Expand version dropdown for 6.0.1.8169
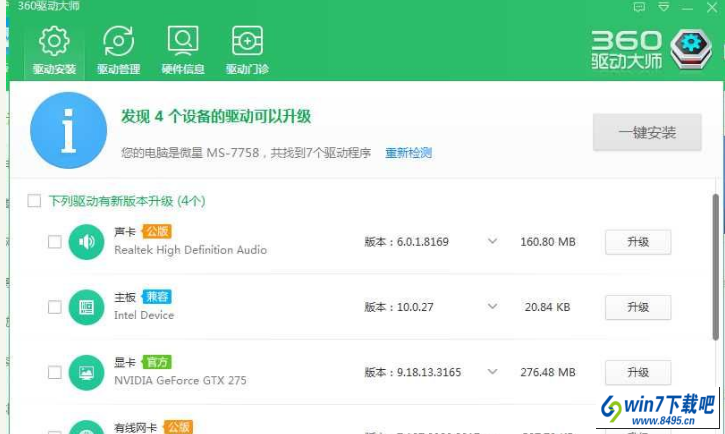 click(492, 241)
